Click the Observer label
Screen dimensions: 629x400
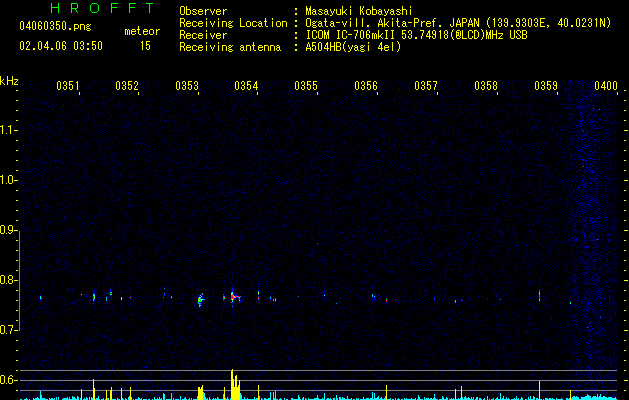(203, 11)
